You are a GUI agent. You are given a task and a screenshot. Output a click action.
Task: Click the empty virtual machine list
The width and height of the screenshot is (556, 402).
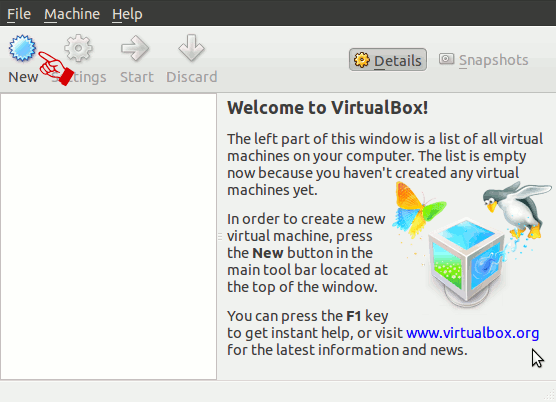109,236
